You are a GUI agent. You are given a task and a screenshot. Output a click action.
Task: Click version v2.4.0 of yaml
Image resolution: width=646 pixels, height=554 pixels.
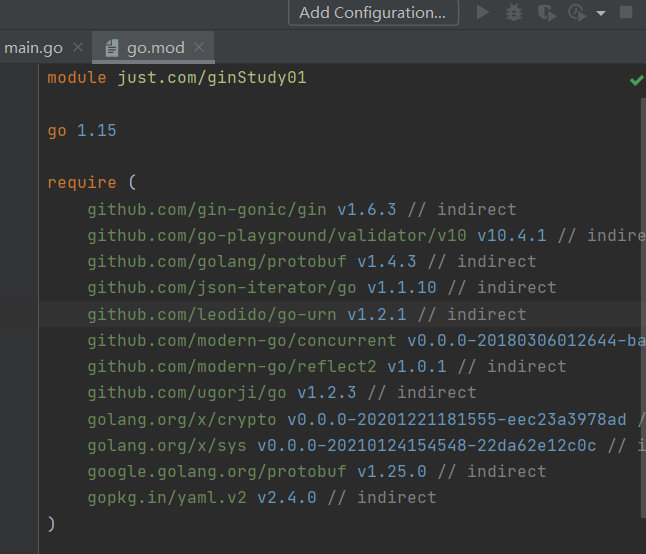coord(287,498)
